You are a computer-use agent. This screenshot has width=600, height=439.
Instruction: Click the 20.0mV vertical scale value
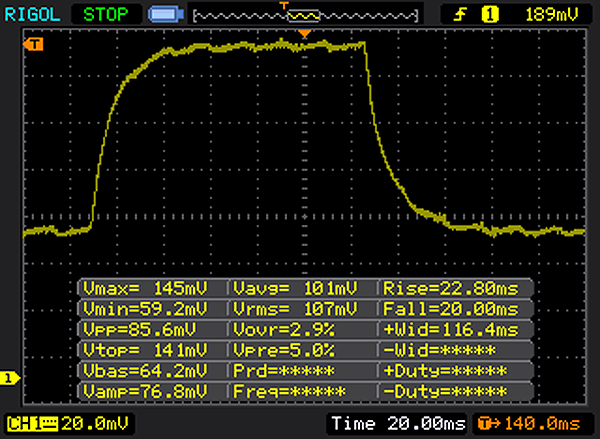(95, 424)
